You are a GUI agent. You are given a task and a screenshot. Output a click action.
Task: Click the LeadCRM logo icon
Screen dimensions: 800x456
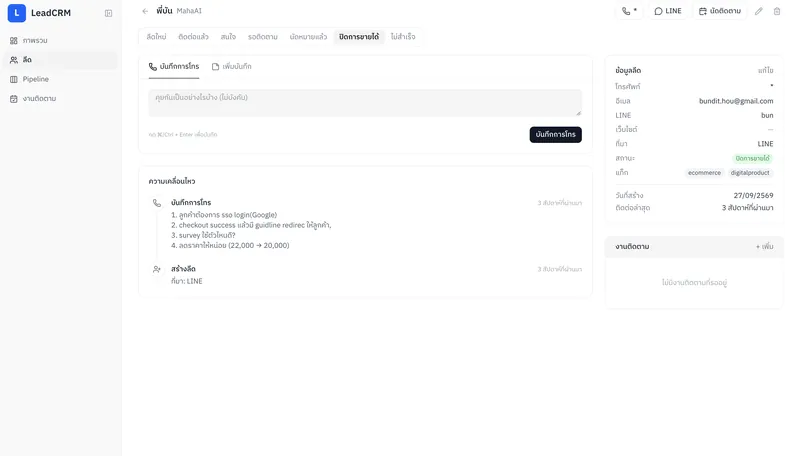(x=16, y=13)
